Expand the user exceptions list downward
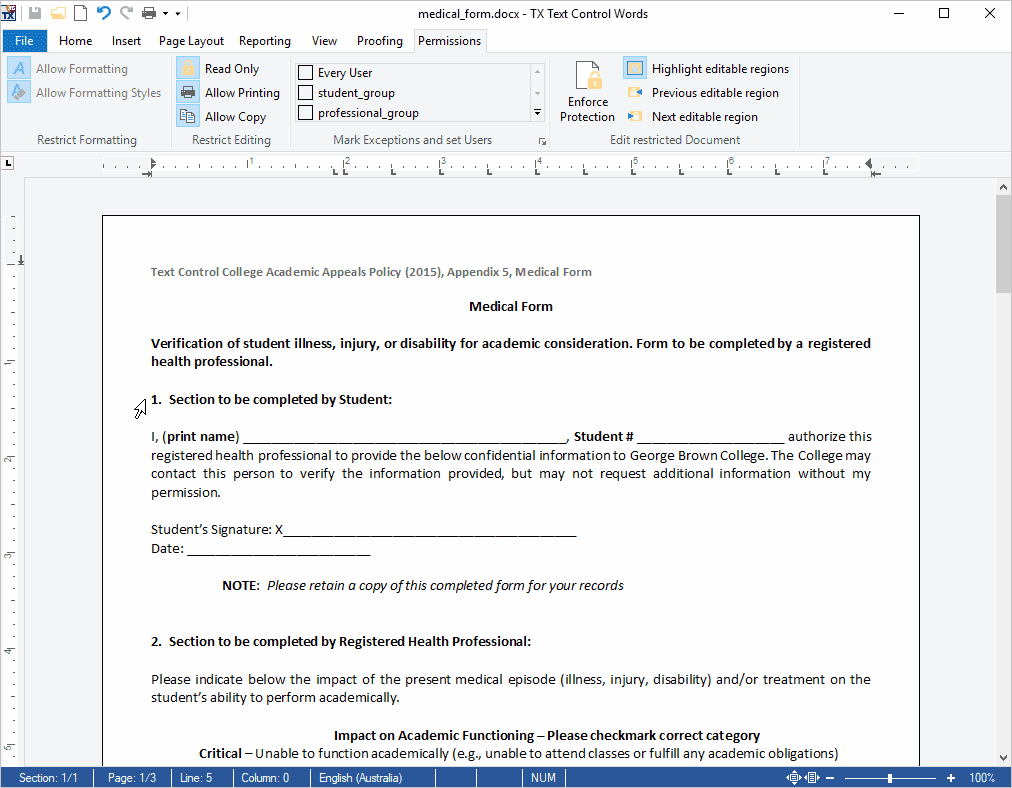 [x=537, y=113]
